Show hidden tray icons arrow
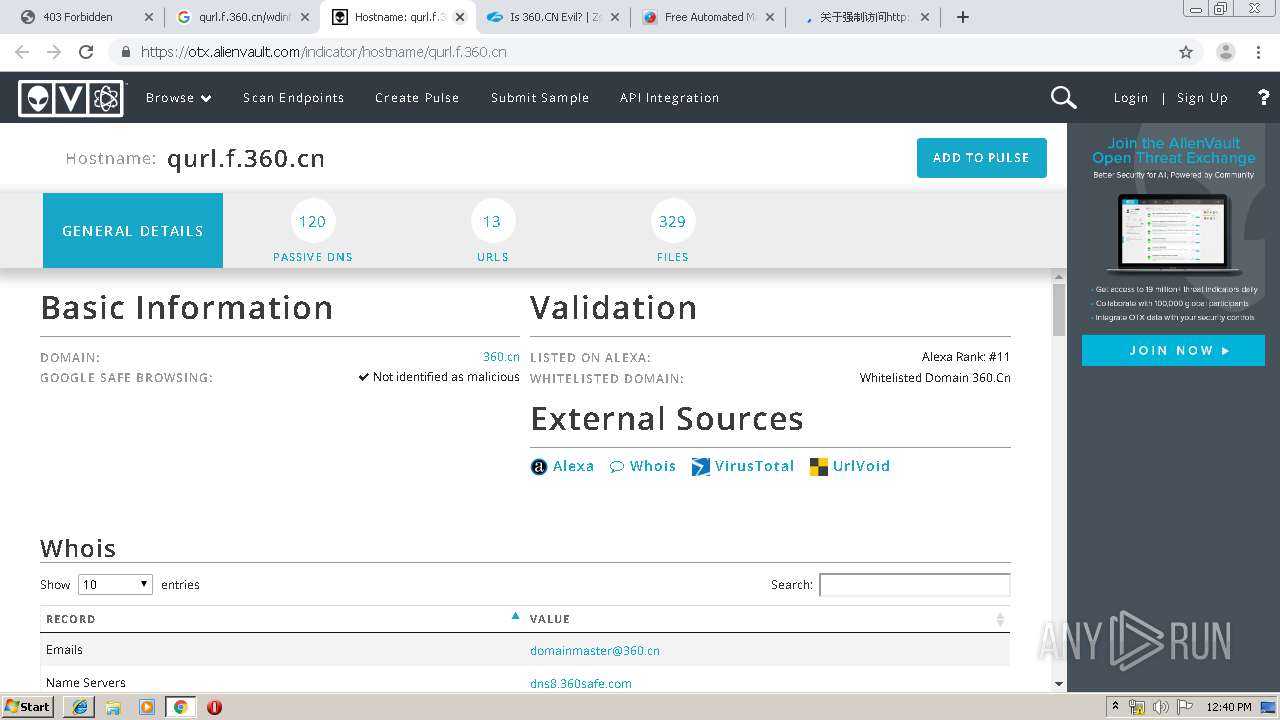 (x=1116, y=708)
